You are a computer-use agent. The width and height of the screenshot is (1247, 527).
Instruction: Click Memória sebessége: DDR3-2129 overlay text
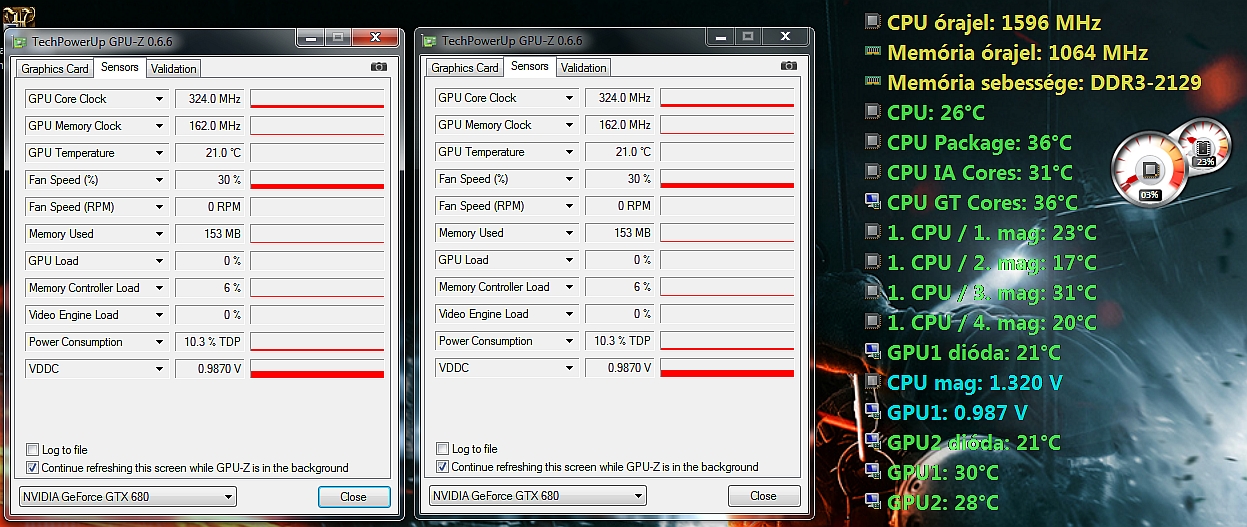click(1044, 82)
